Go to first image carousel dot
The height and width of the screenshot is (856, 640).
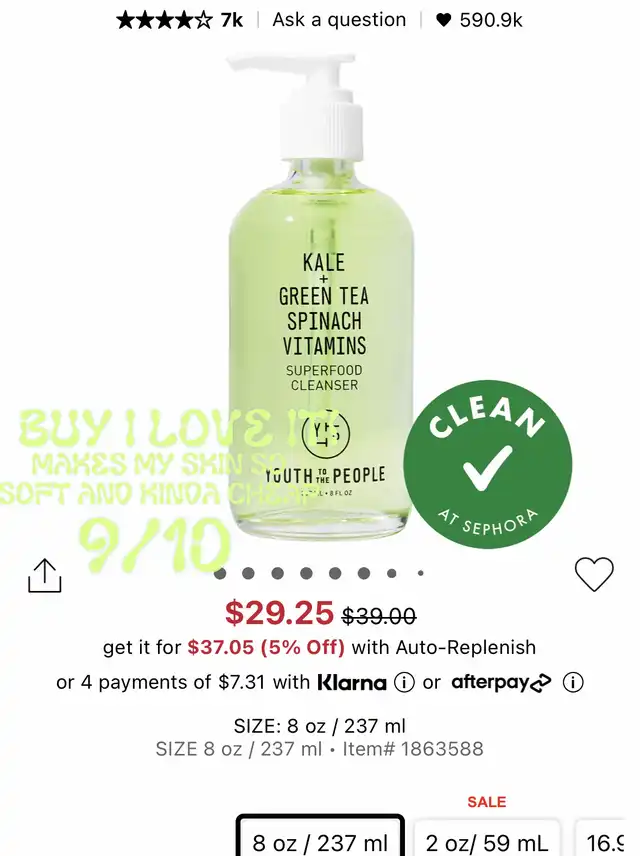(220, 573)
